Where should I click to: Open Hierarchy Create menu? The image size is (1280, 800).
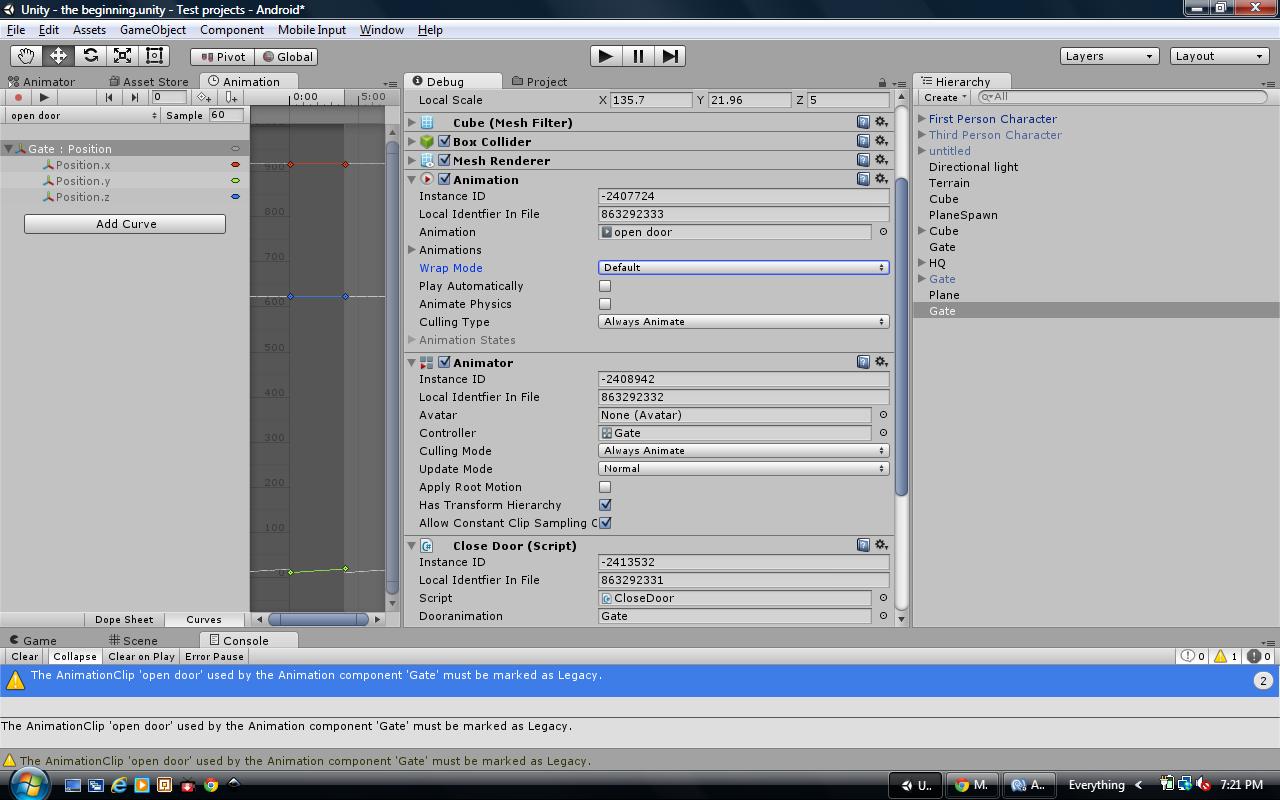click(944, 98)
